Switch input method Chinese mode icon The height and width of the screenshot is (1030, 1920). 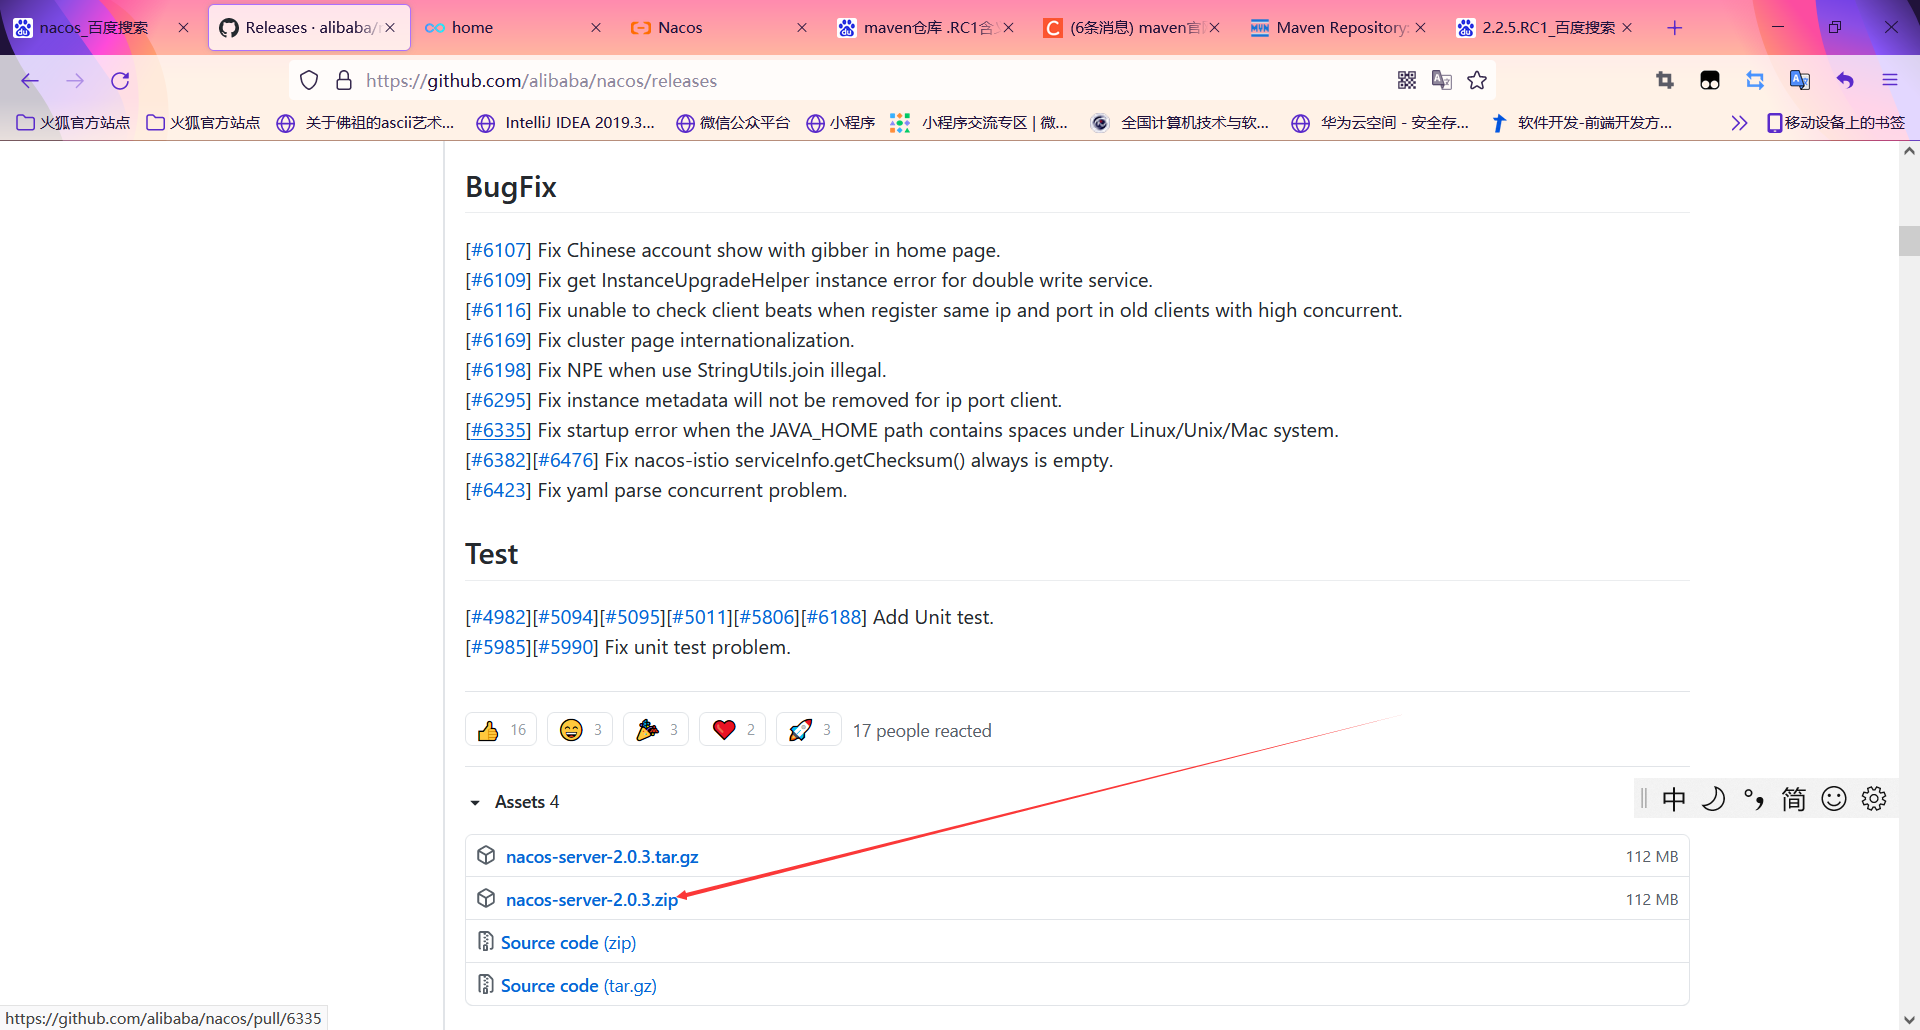point(1674,799)
